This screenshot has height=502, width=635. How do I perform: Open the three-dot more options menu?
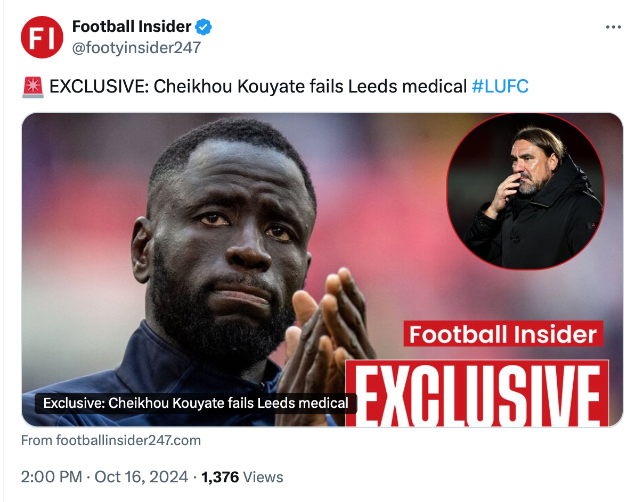coord(613,27)
